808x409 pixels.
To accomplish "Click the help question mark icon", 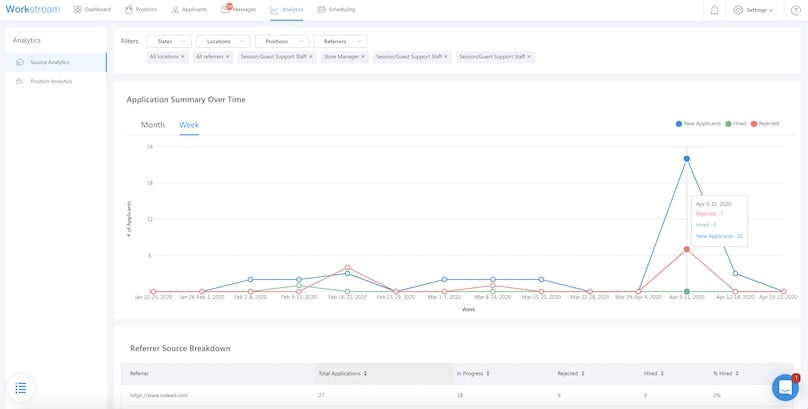I will point(795,10).
